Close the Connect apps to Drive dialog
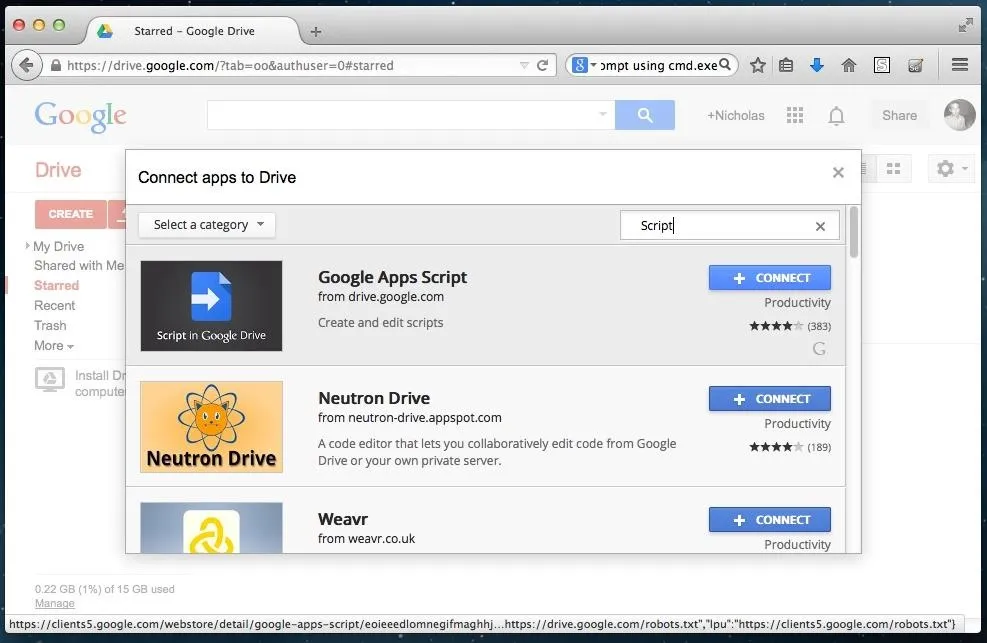The height and width of the screenshot is (643, 987). tap(838, 172)
